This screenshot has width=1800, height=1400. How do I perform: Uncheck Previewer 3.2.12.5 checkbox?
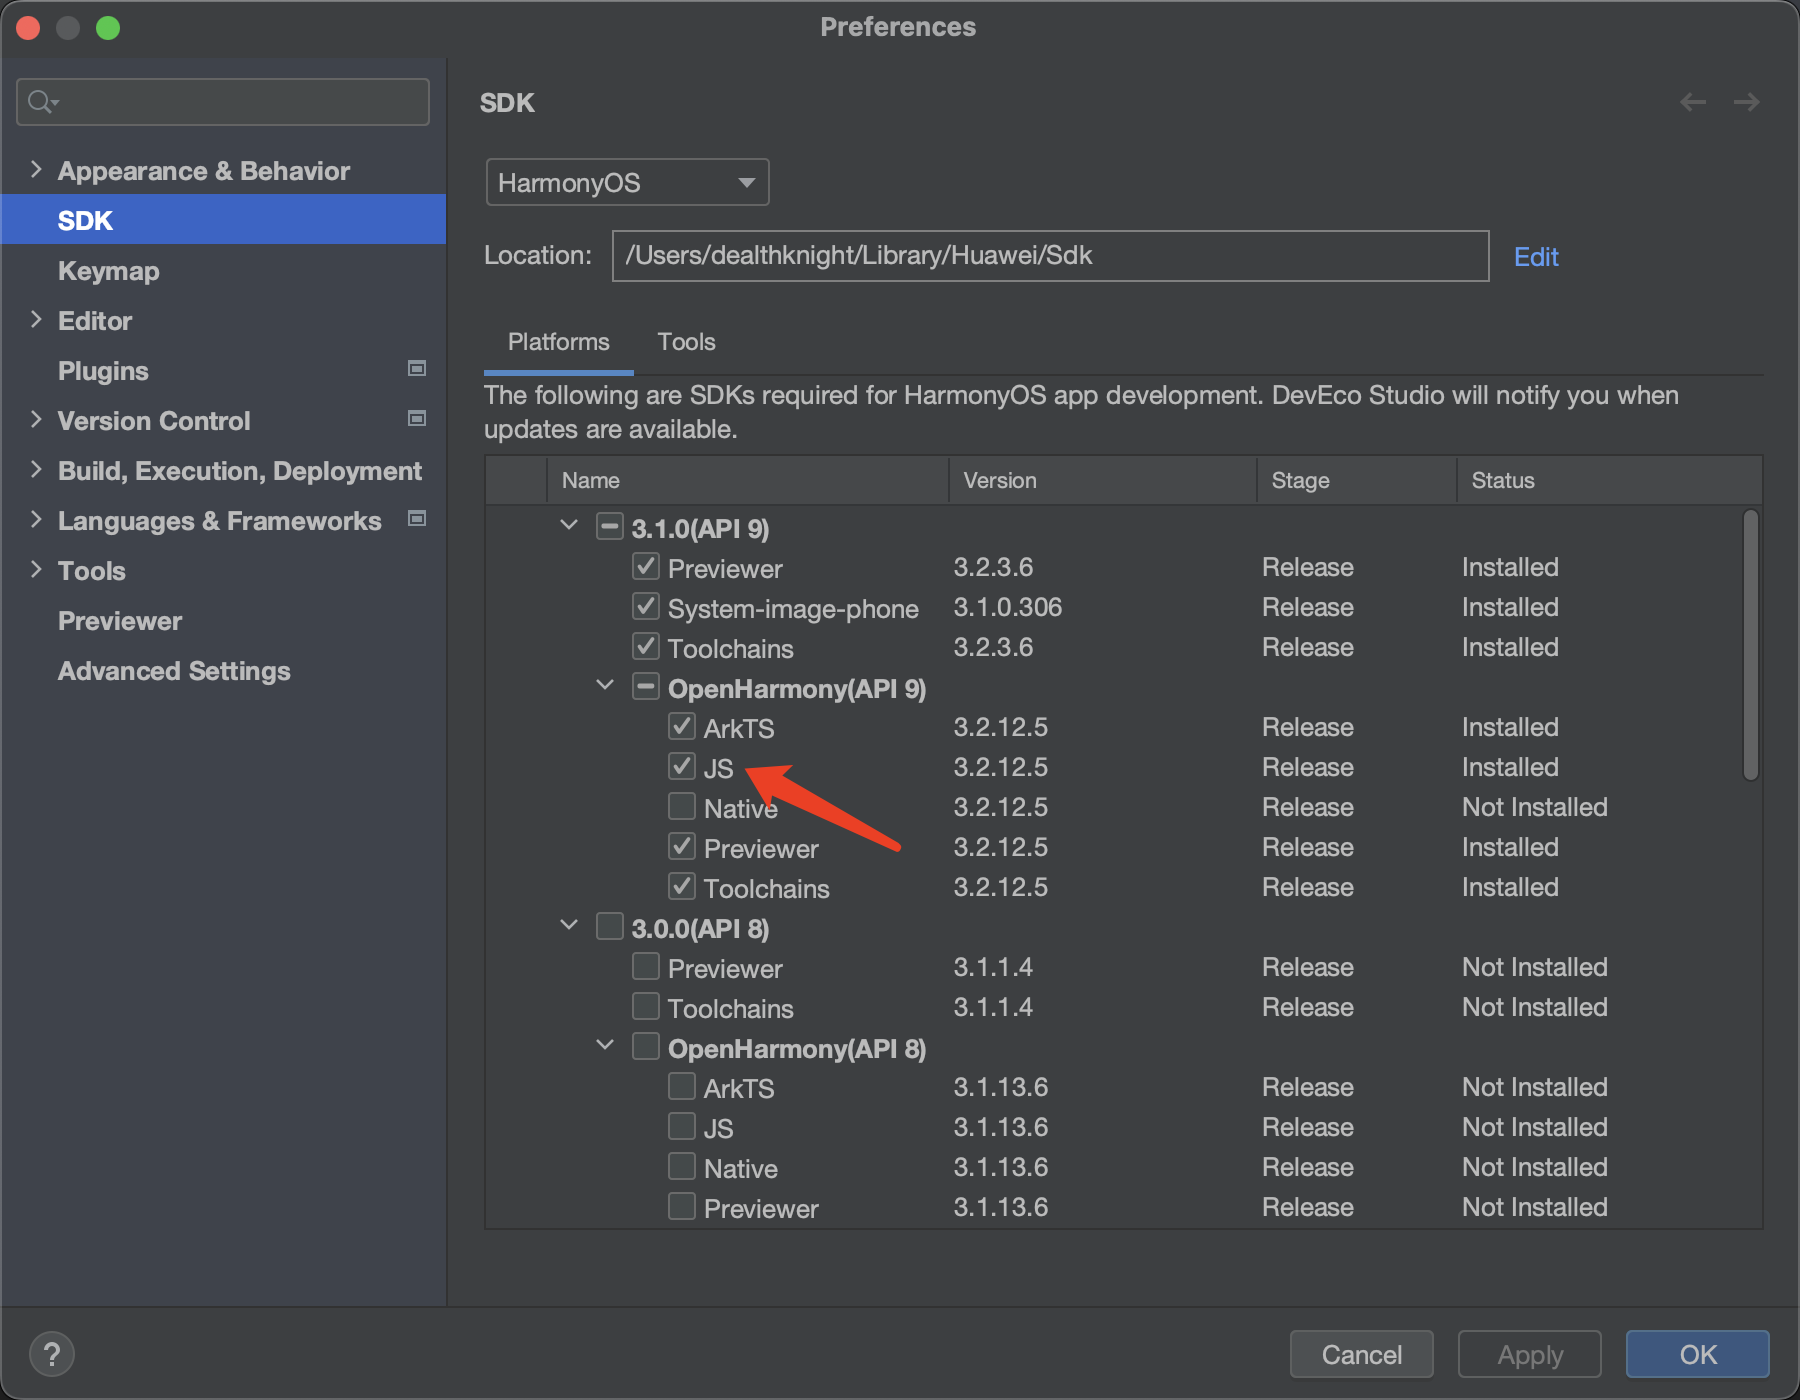click(x=682, y=846)
